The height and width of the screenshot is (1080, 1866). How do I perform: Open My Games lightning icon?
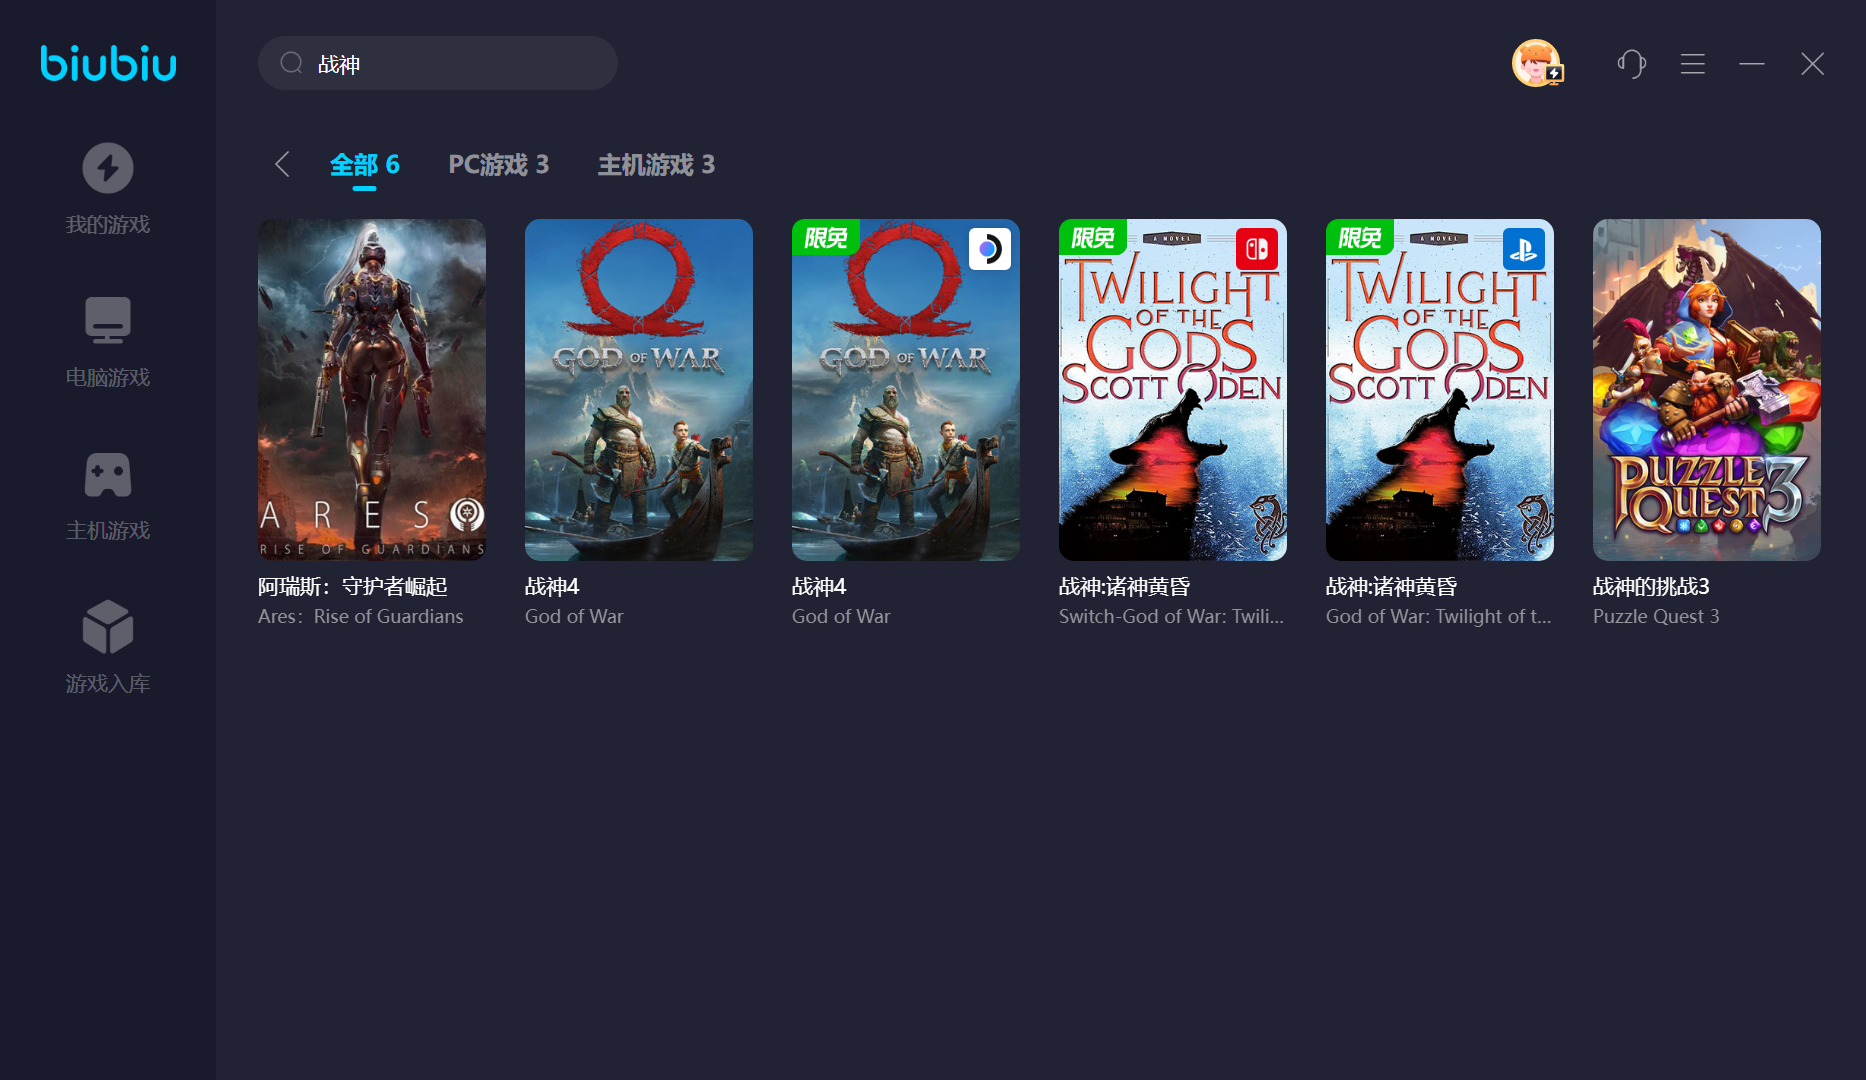point(107,168)
